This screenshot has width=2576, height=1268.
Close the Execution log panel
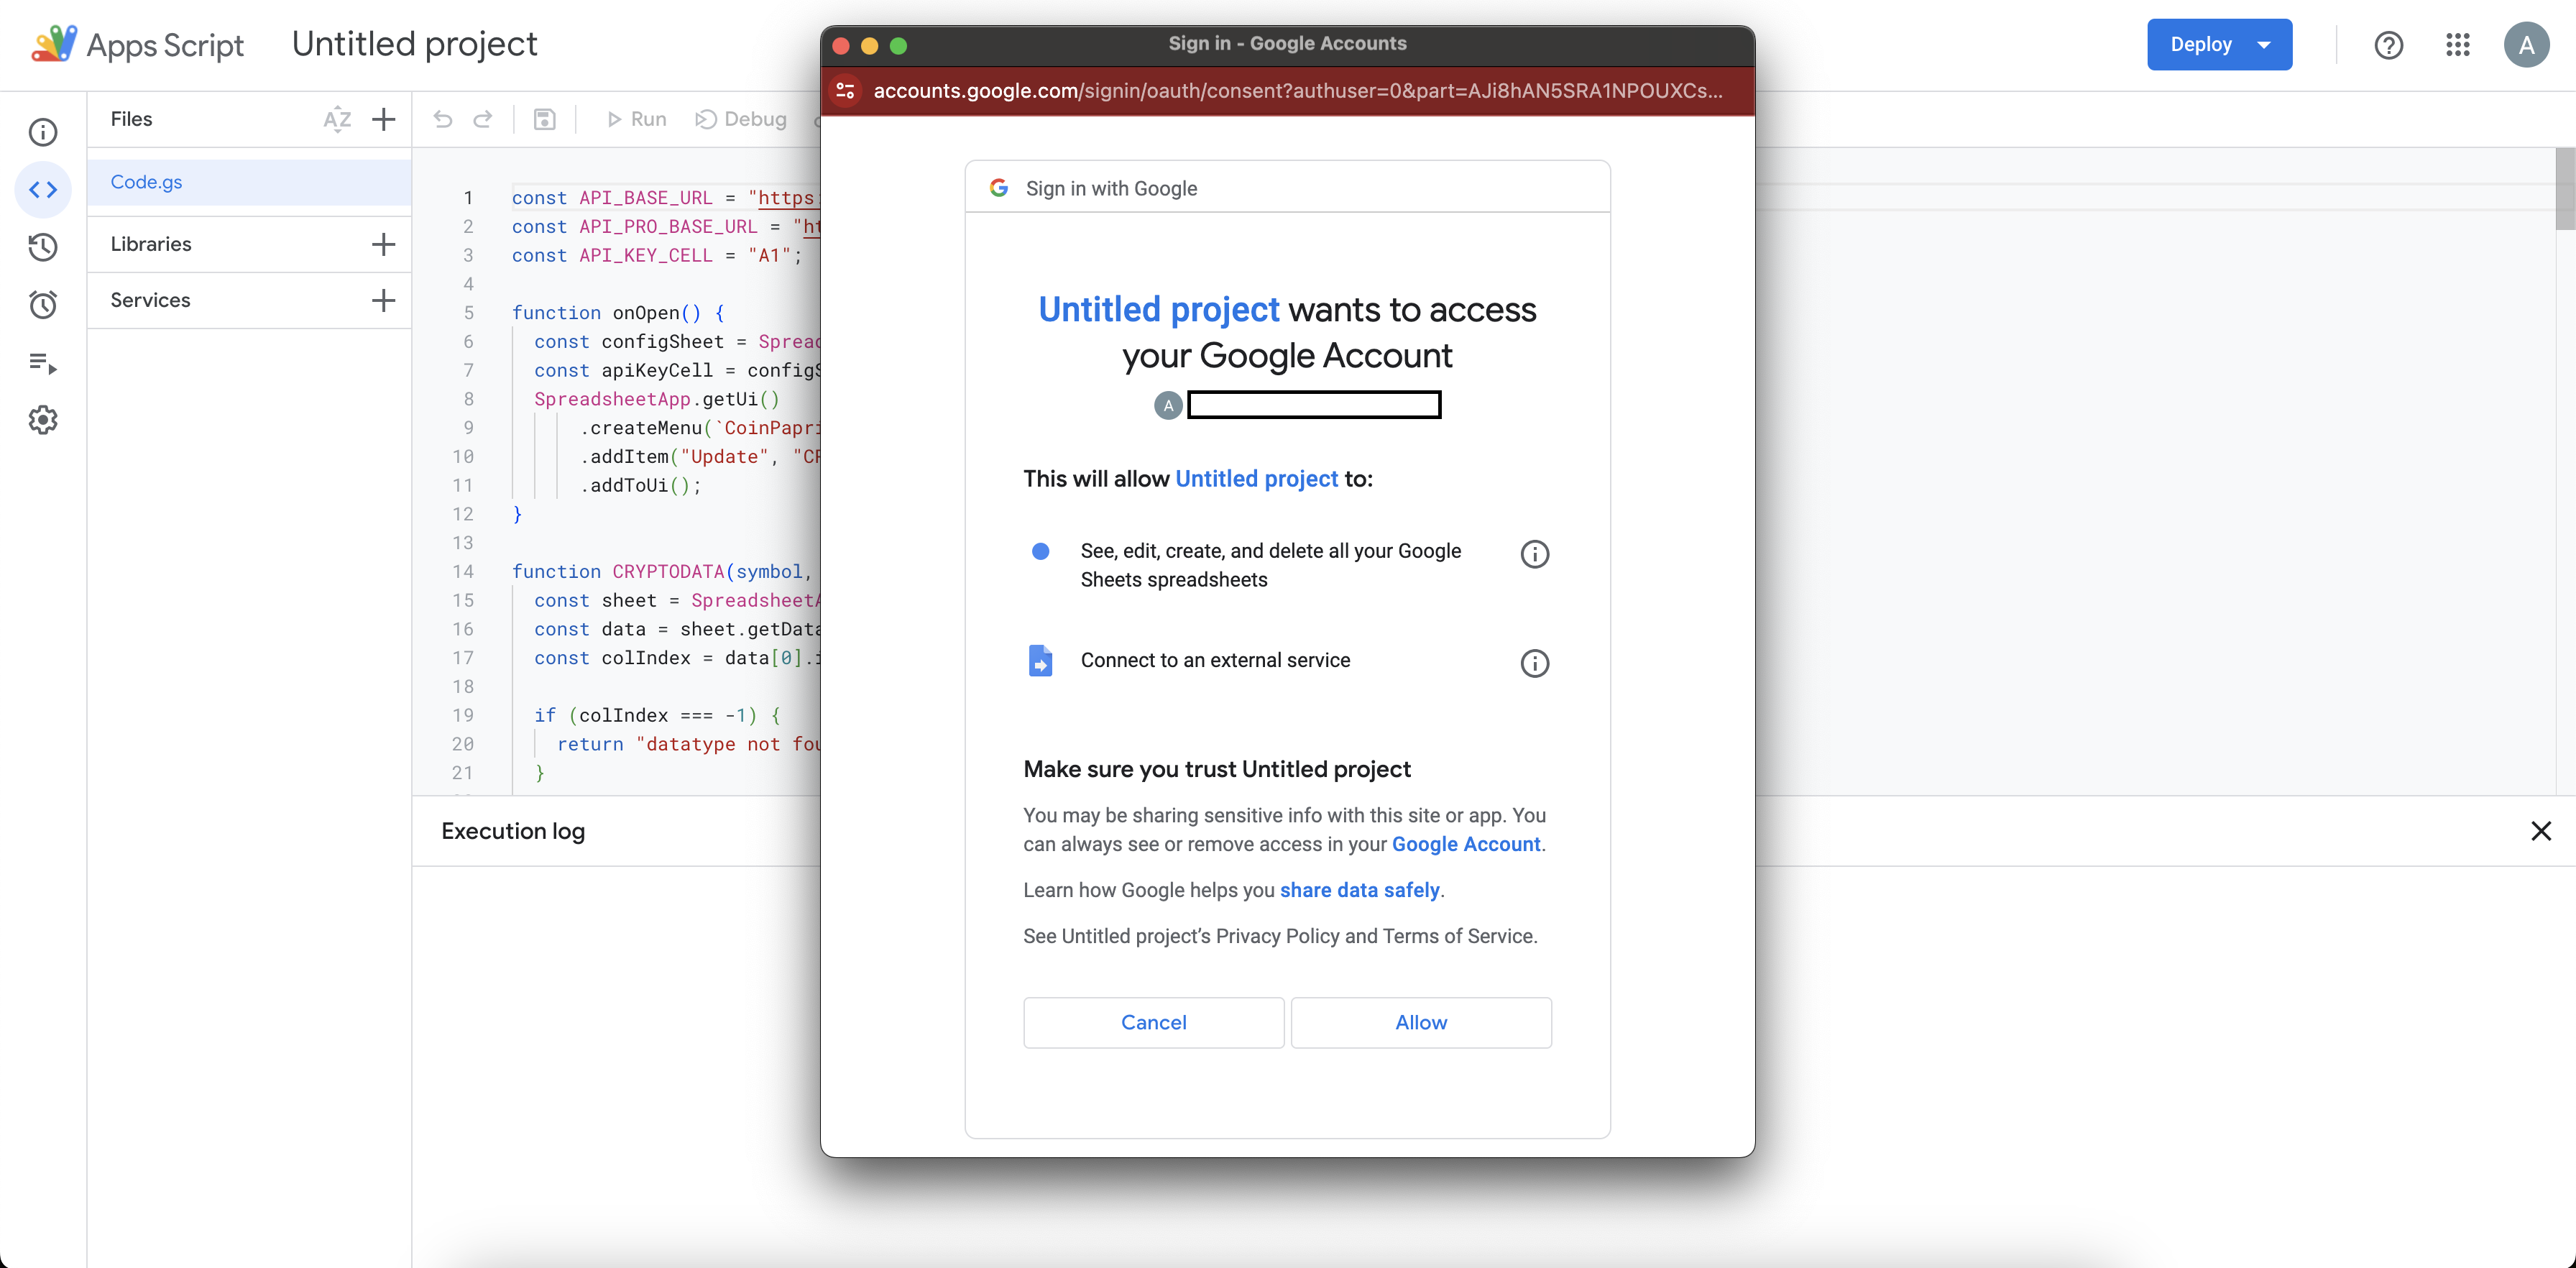tap(2540, 831)
